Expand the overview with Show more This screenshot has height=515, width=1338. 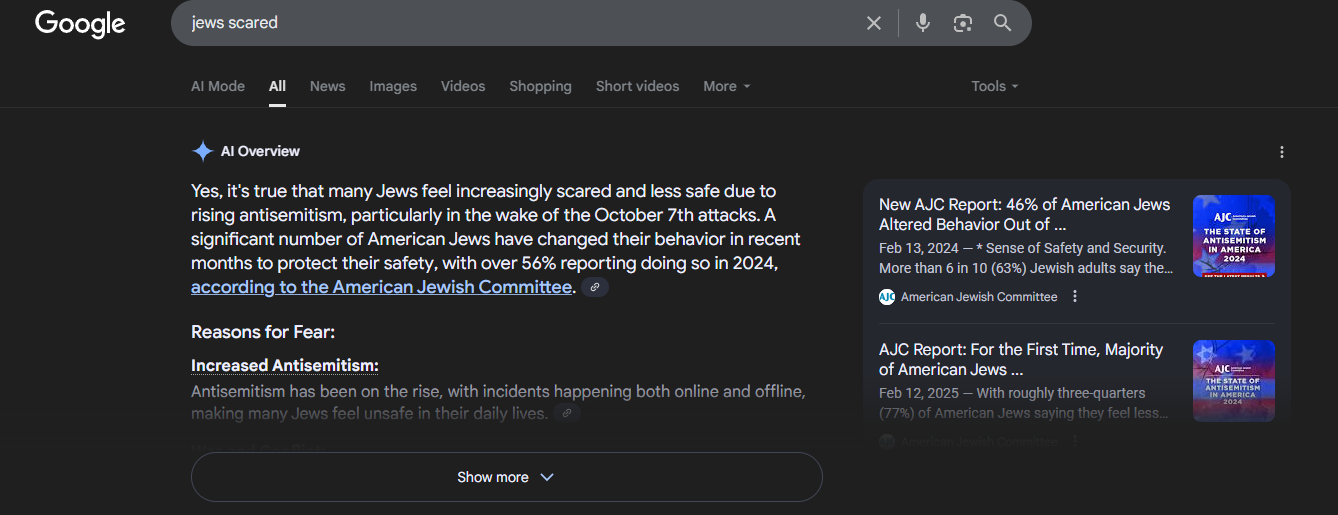pyautogui.click(x=506, y=477)
